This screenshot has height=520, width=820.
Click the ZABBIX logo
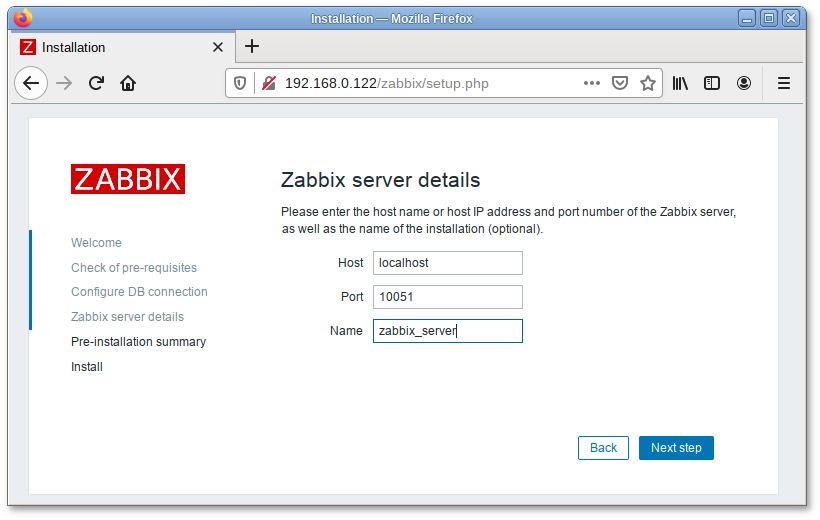tap(128, 179)
